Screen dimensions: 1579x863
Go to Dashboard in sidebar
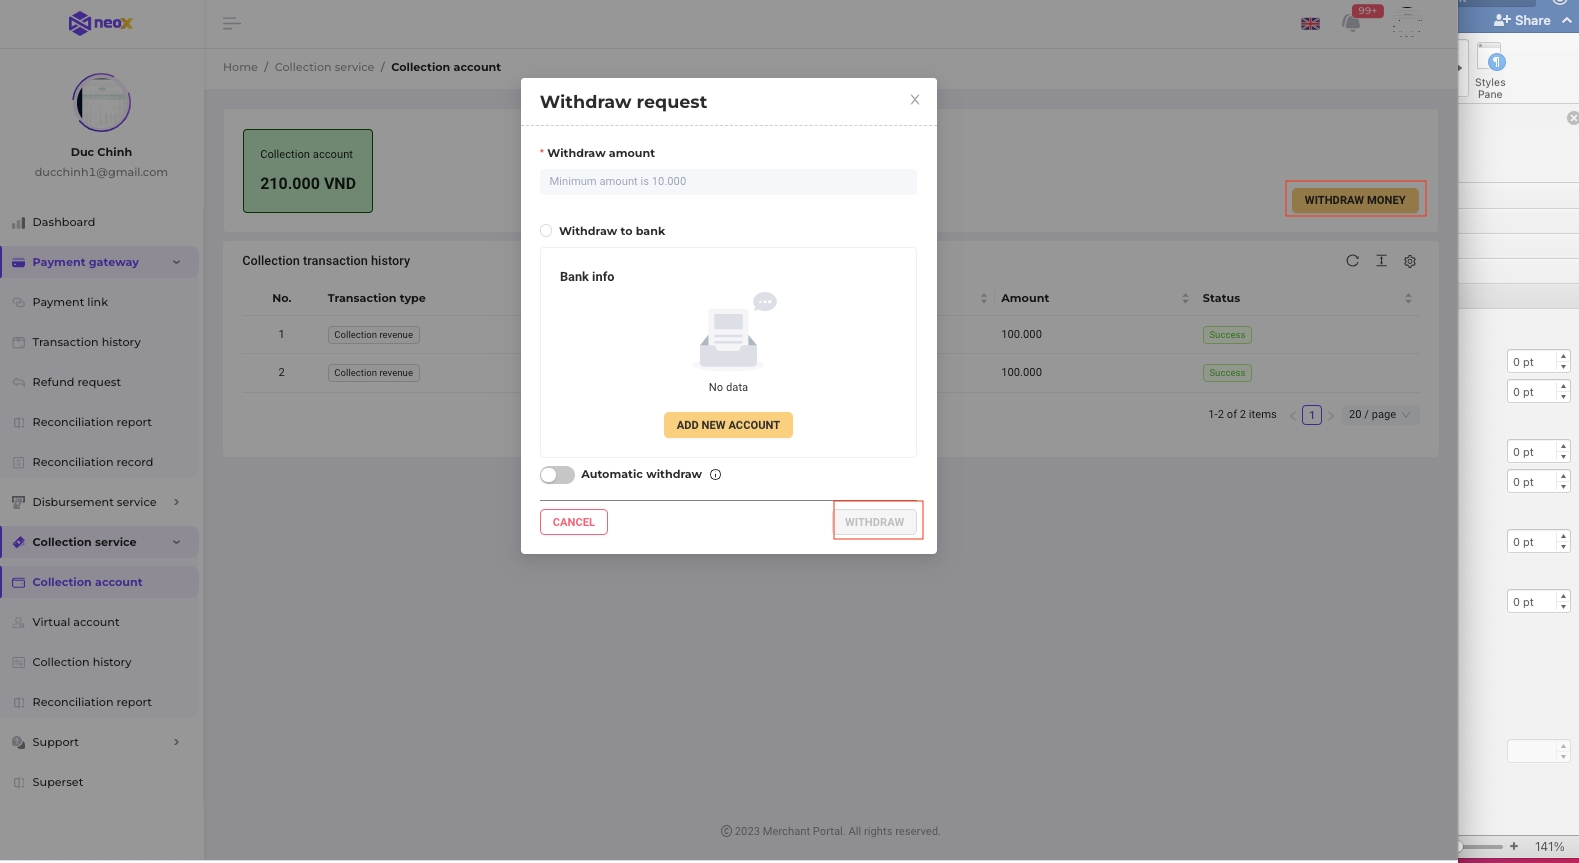pos(63,222)
